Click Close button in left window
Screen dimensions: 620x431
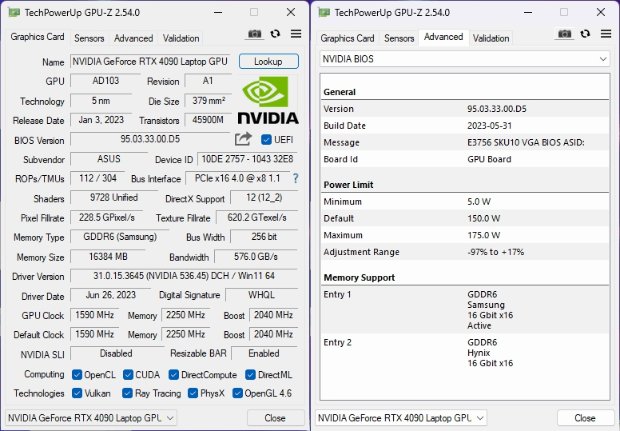coord(275,418)
